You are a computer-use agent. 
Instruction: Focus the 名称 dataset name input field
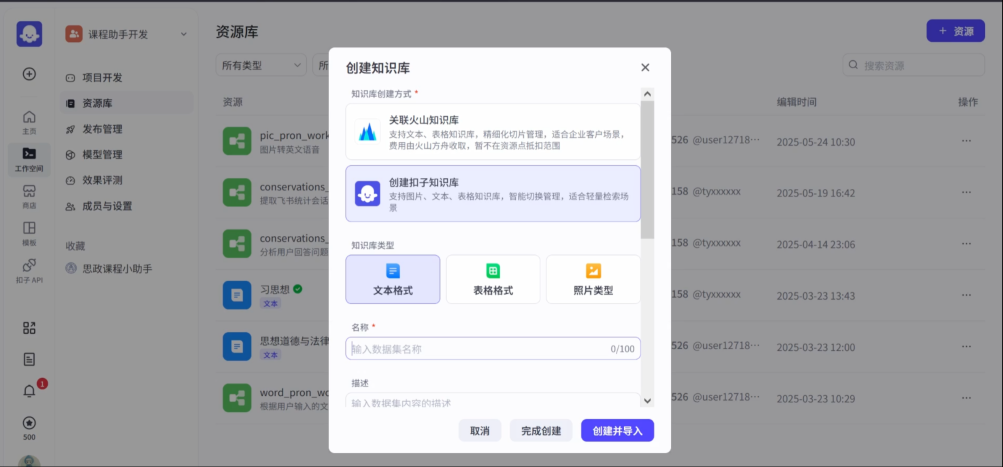pos(480,349)
